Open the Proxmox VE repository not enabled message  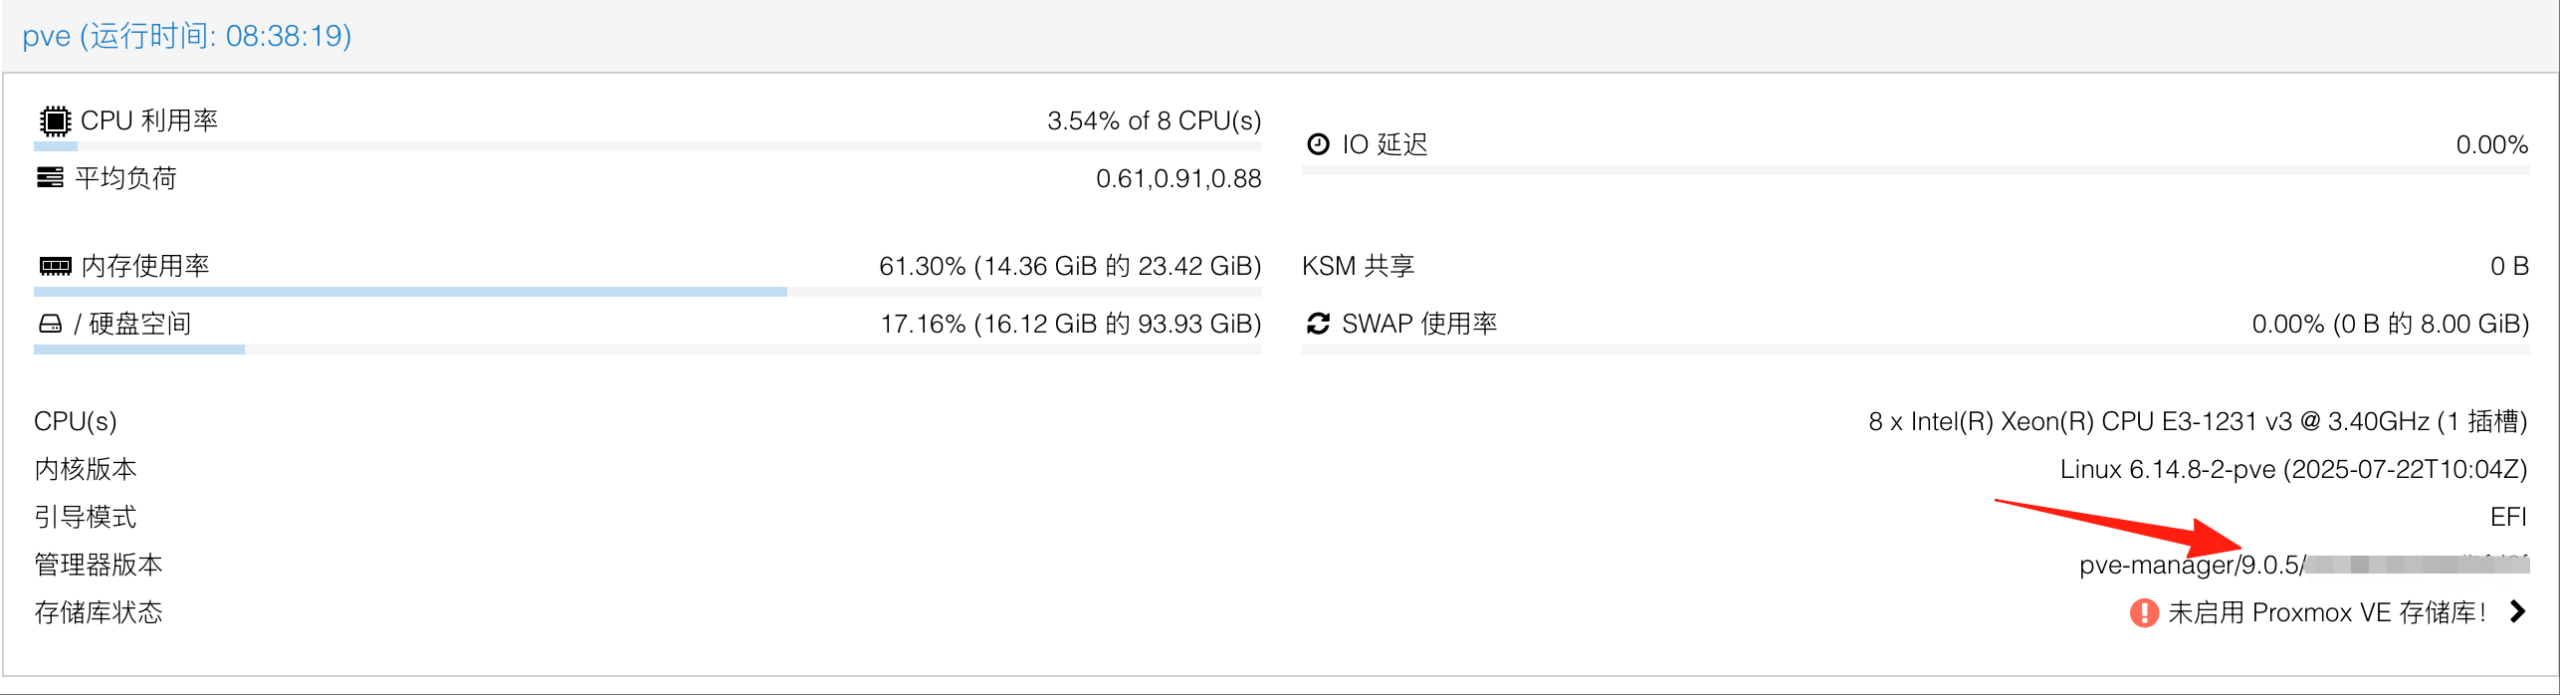[2326, 612]
